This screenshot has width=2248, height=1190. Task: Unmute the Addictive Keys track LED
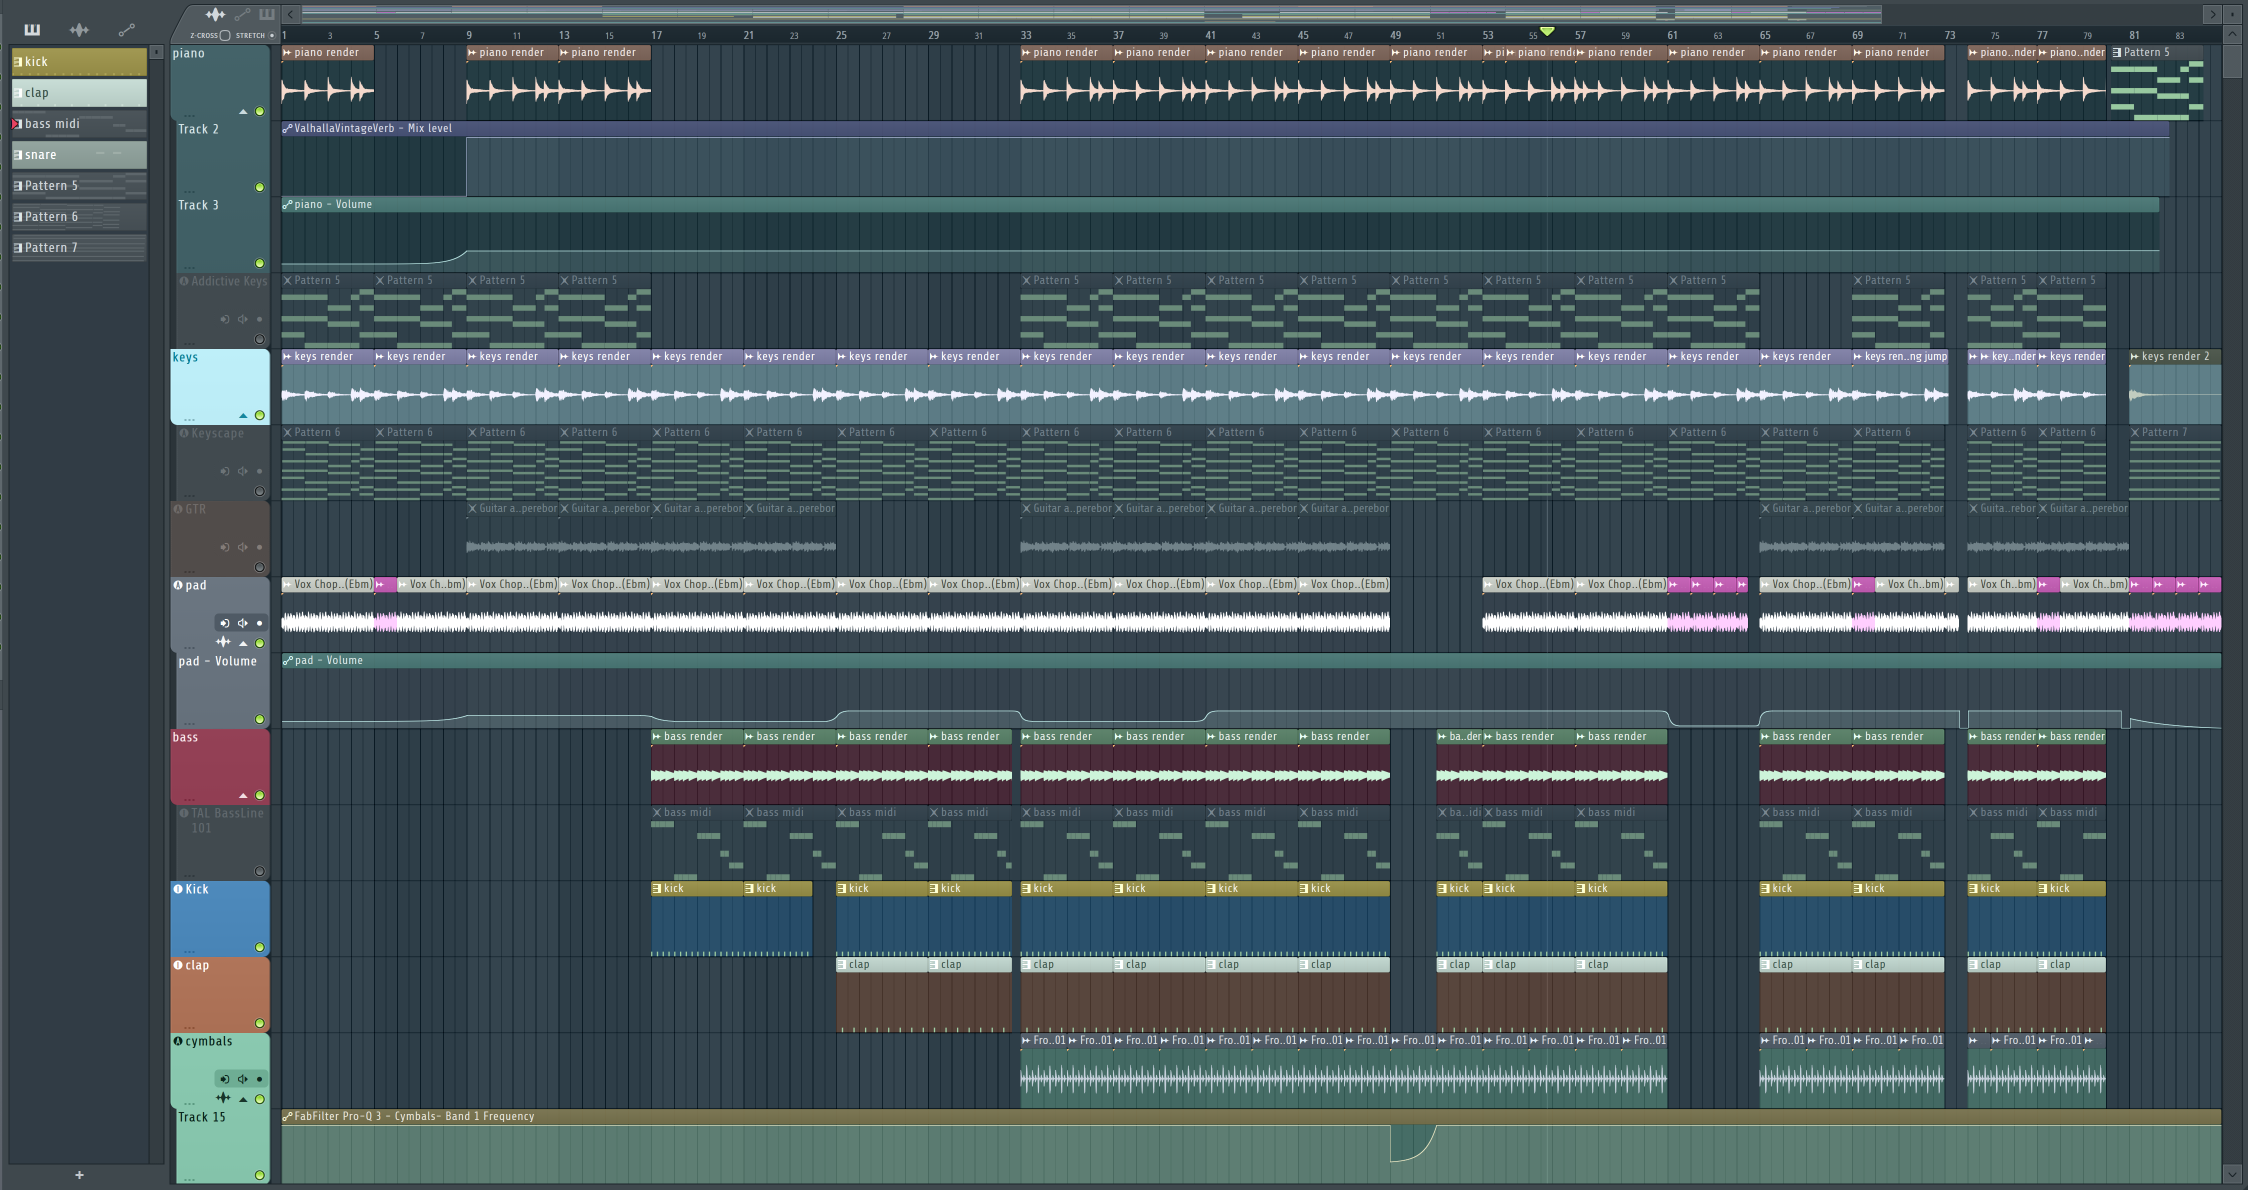coord(260,339)
